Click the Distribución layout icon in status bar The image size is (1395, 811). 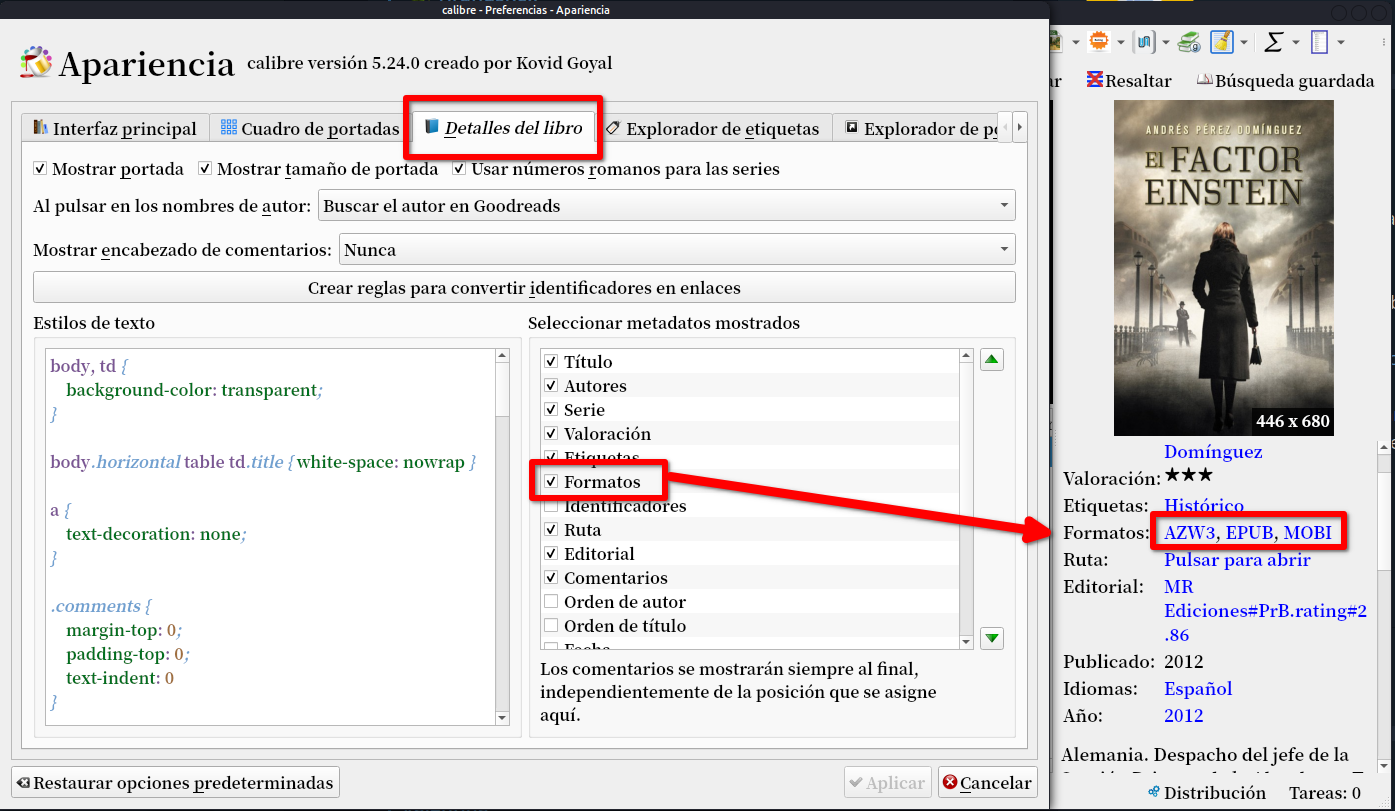click(x=1154, y=792)
